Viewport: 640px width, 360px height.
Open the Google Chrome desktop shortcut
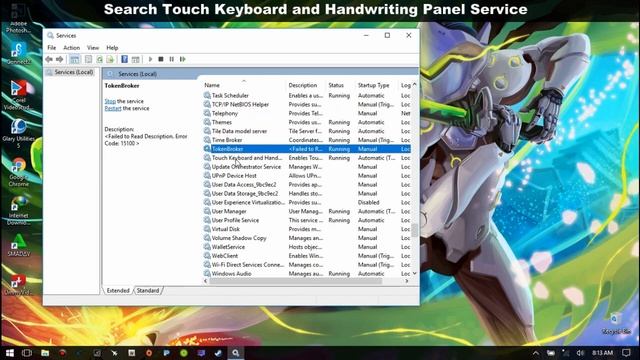[x=18, y=172]
